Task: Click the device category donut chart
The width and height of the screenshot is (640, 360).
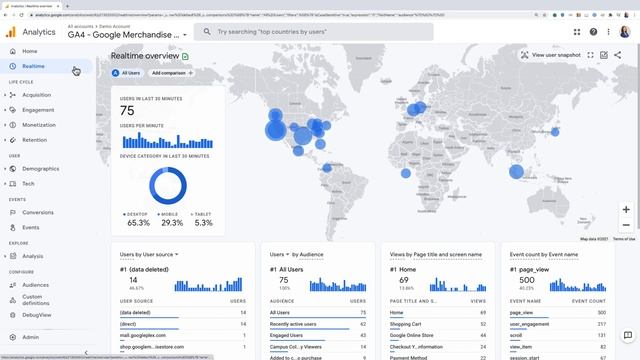Action: 168,186
